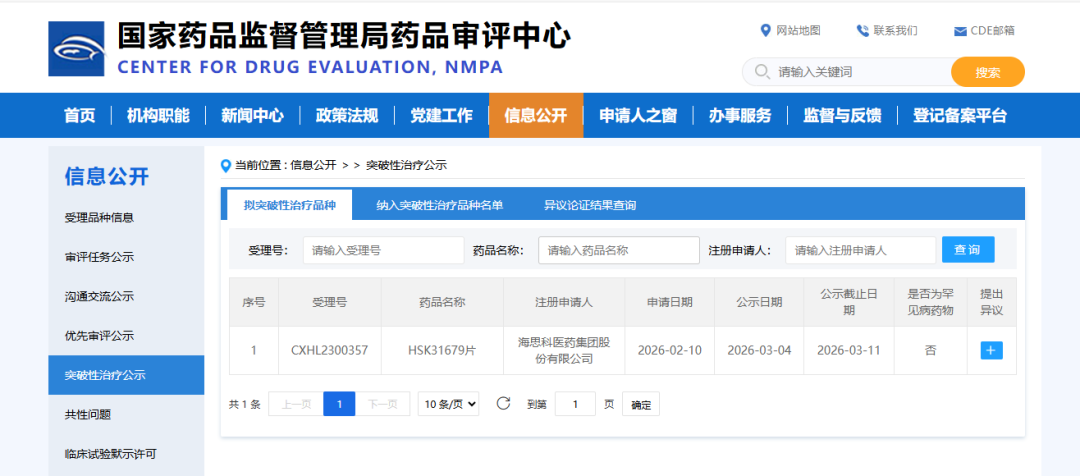Open the 10条/页 page size dropdown

[x=448, y=404]
